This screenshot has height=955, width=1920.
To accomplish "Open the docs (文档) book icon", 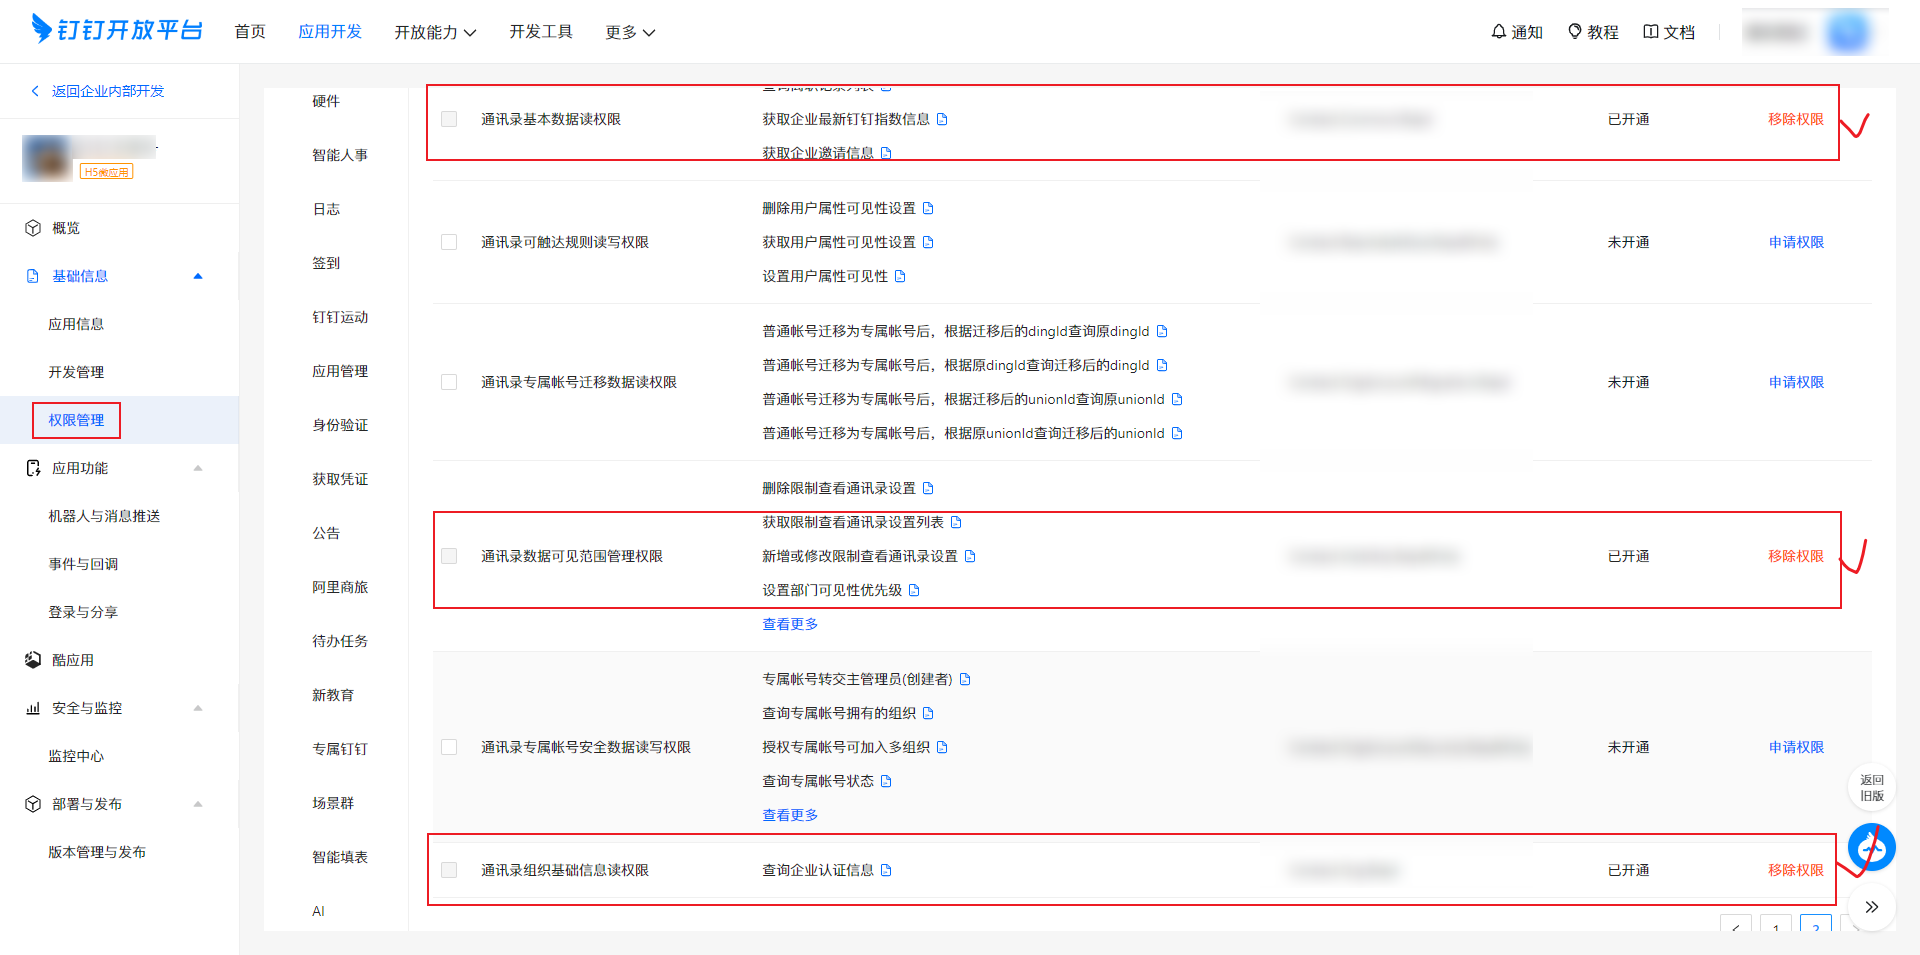I will pyautogui.click(x=1651, y=32).
